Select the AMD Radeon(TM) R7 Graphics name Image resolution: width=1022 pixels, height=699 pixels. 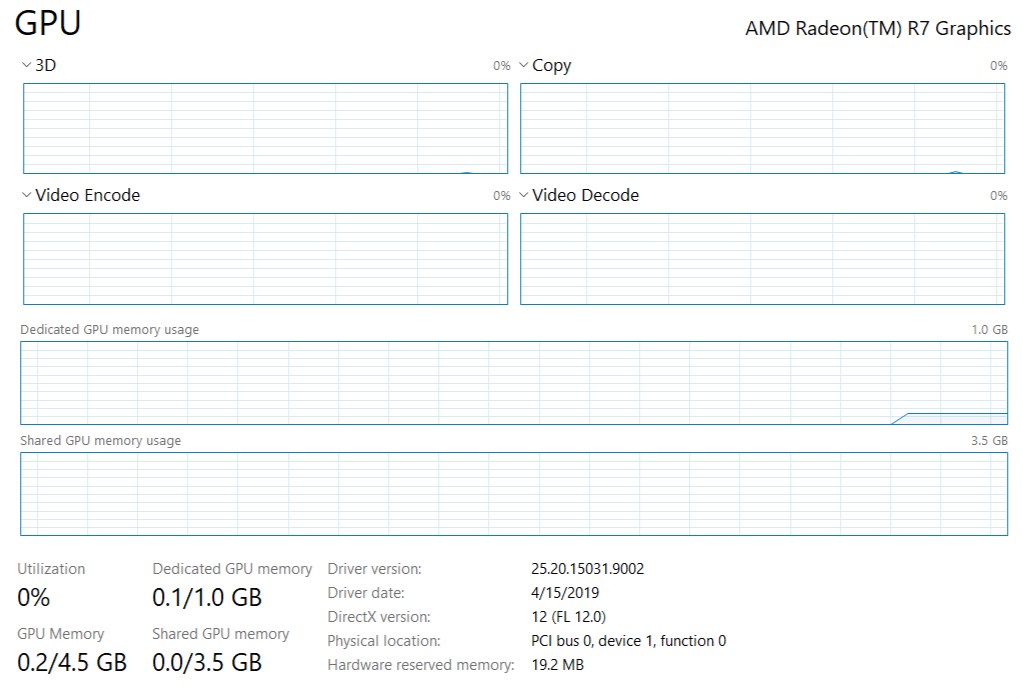(878, 29)
